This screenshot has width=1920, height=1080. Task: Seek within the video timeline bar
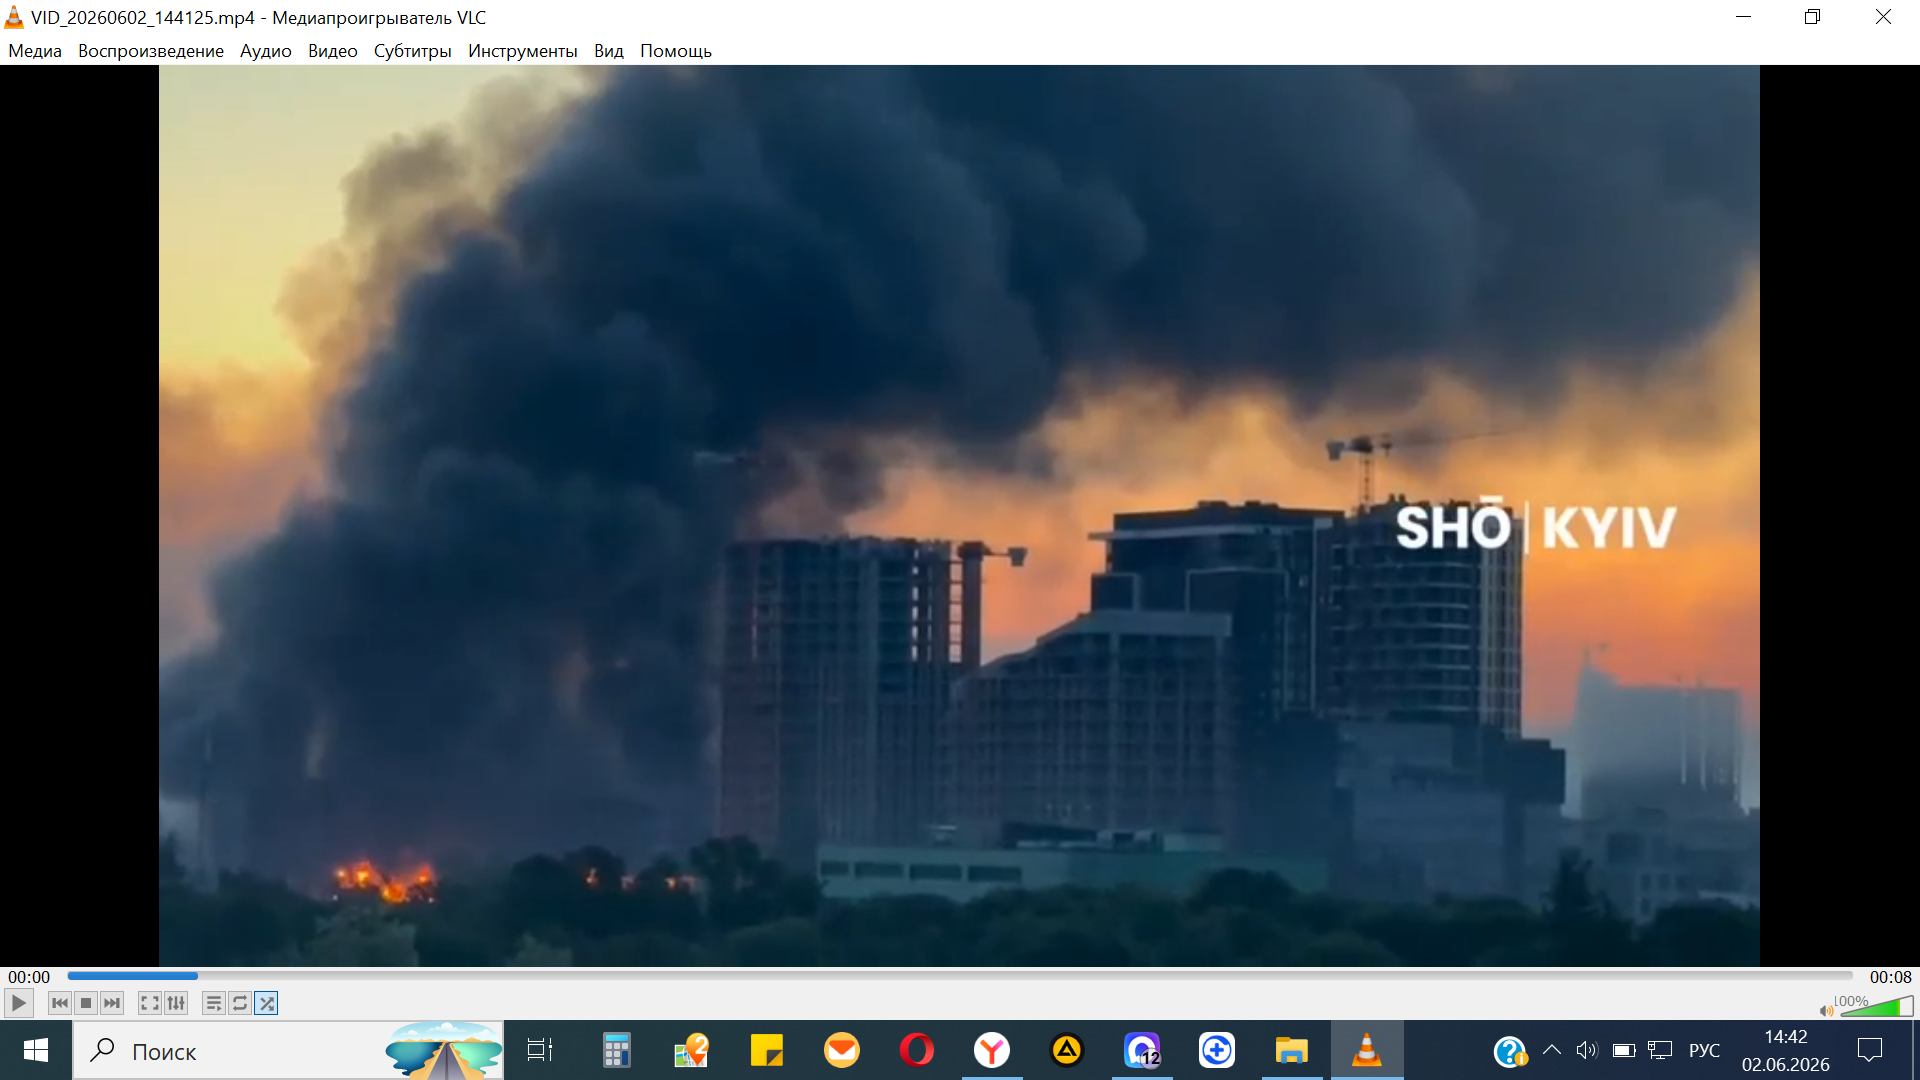(960, 976)
